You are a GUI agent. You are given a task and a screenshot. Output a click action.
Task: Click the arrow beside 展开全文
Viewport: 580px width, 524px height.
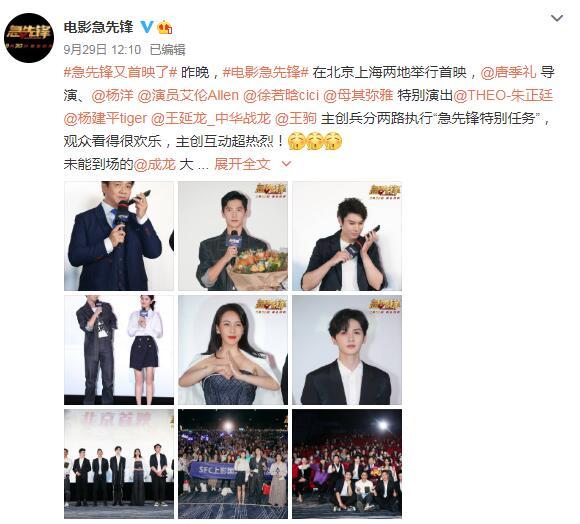[x=286, y=164]
